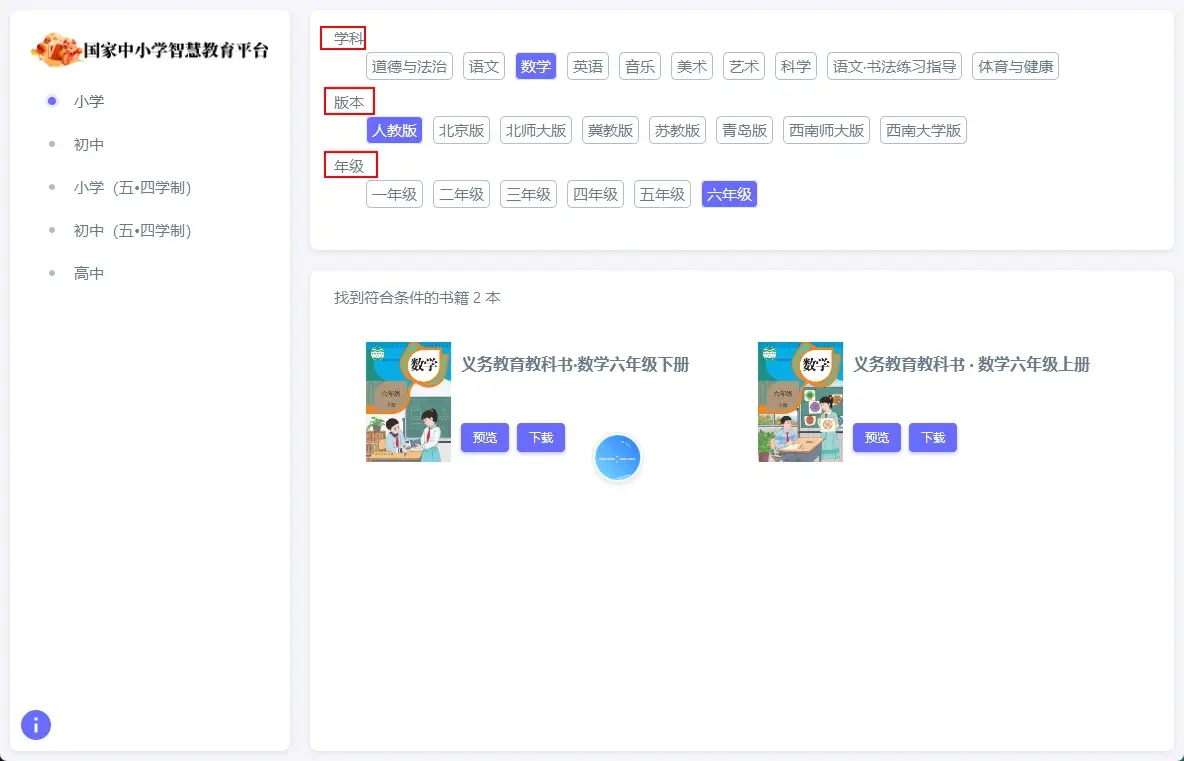The image size is (1184, 761).
Task: Pick the 苏教版 edition filter
Action: tap(677, 131)
